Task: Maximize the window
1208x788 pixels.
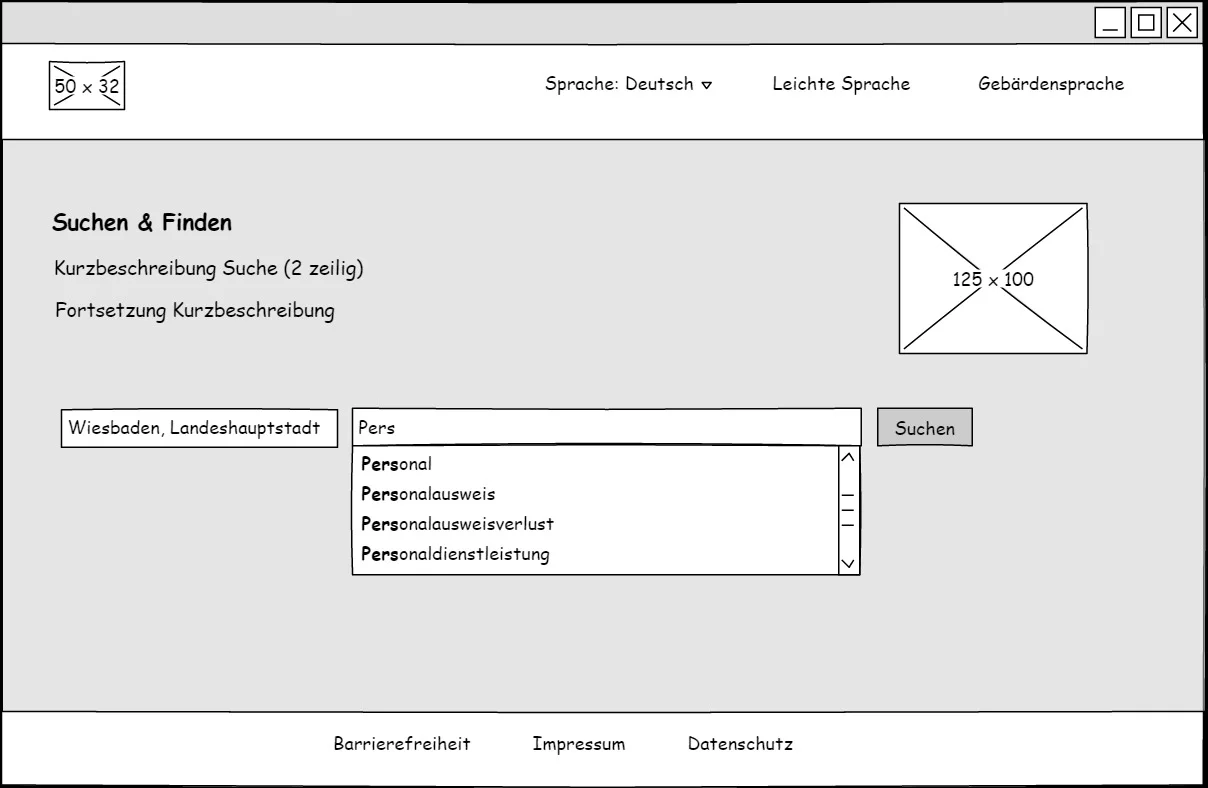Action: tap(1146, 23)
